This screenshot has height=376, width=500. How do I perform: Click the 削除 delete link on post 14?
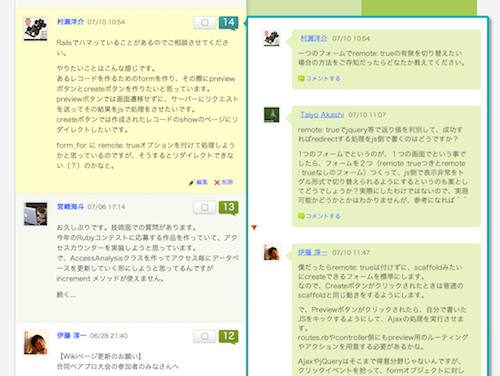coord(227,182)
